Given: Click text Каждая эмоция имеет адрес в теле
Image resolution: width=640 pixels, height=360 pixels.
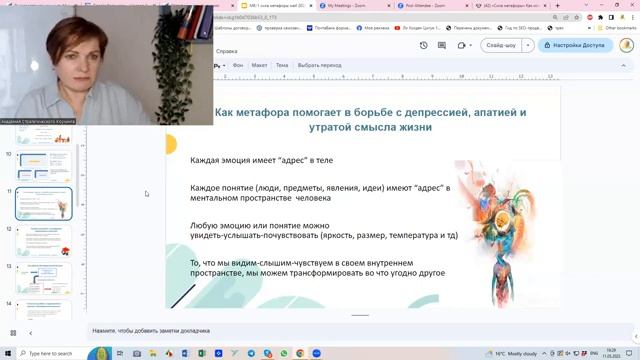Looking at the screenshot, I should (x=261, y=160).
